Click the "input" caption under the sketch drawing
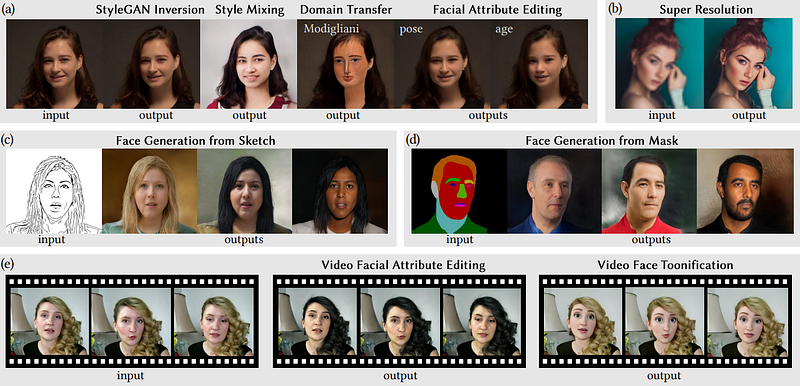 52,239
